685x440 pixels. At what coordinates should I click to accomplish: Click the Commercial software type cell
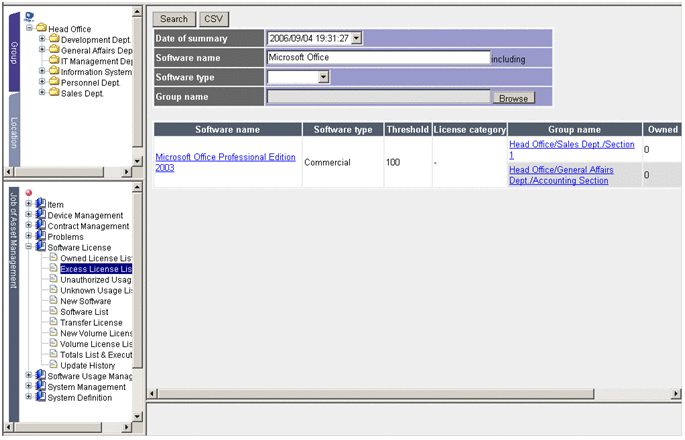tap(343, 162)
